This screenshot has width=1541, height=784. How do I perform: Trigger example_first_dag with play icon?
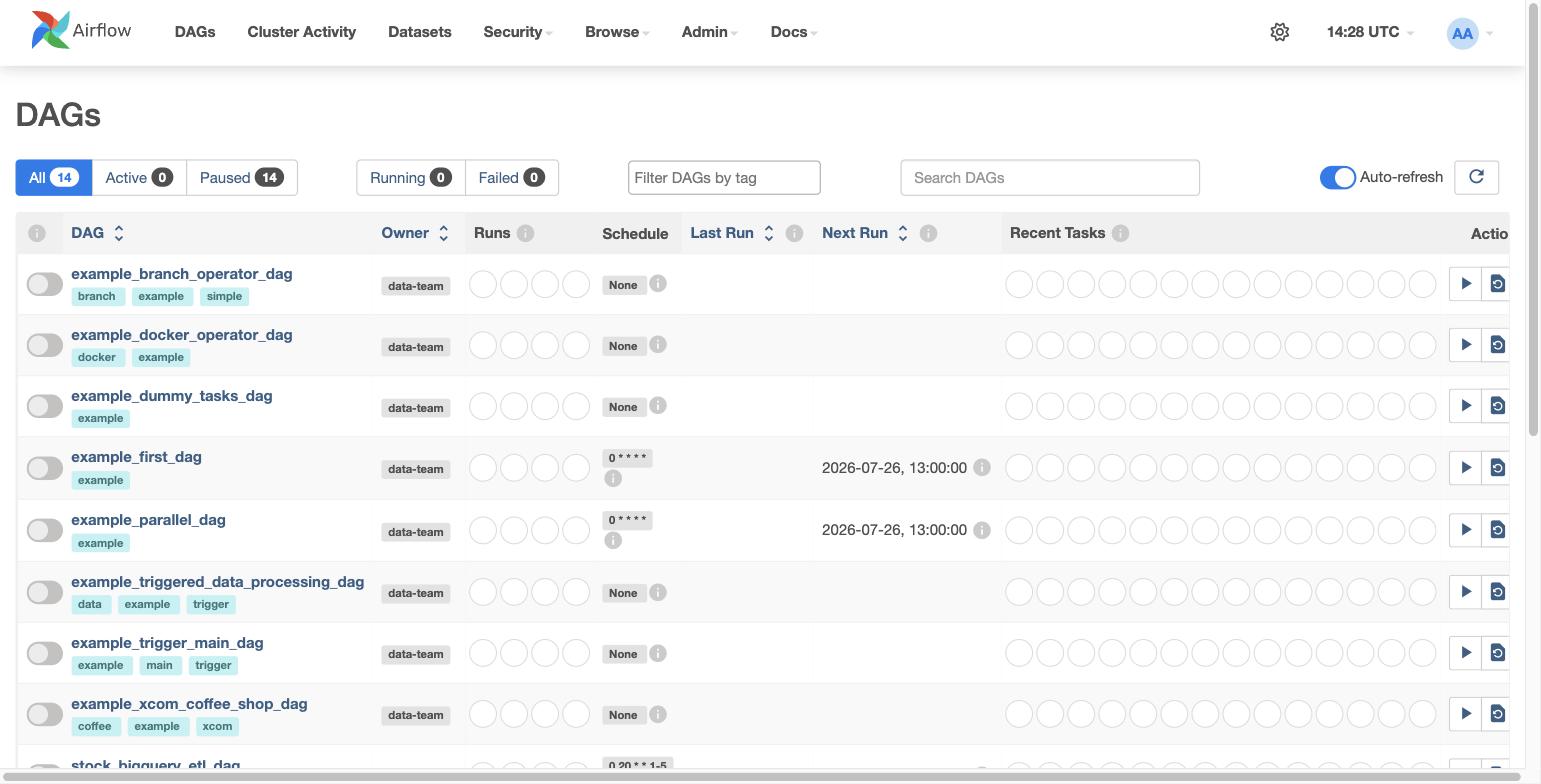point(1465,468)
